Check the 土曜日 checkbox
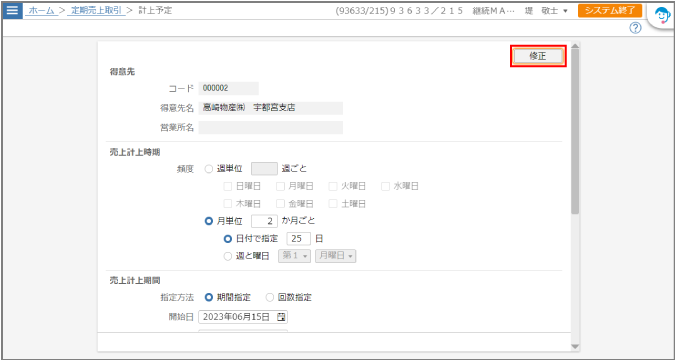This screenshot has width=675, height=360. [333, 204]
